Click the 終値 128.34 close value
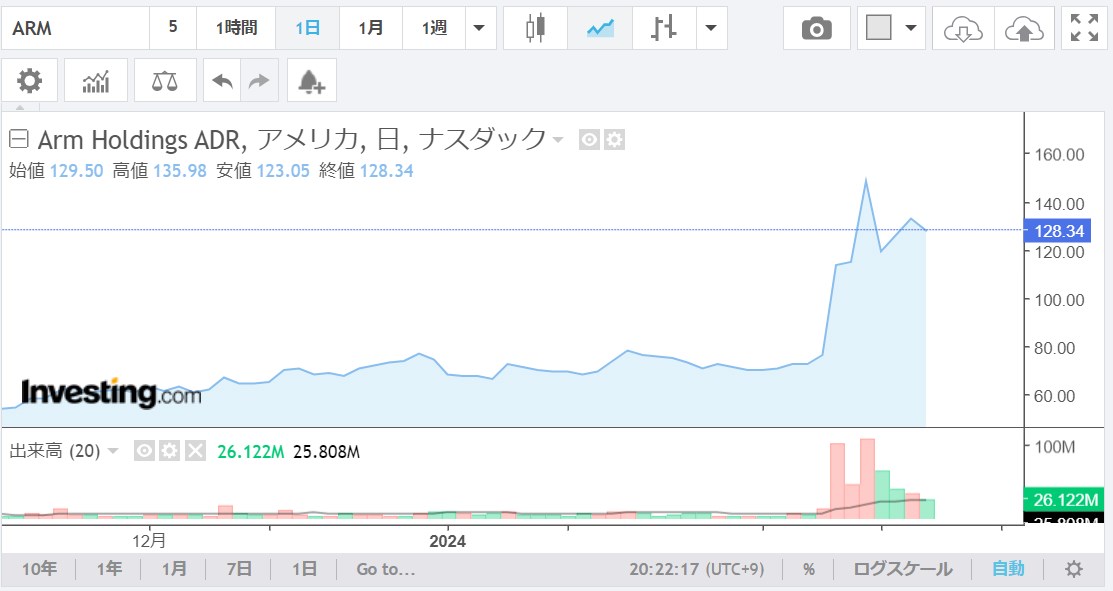Viewport: 1113px width, 591px height. (366, 171)
